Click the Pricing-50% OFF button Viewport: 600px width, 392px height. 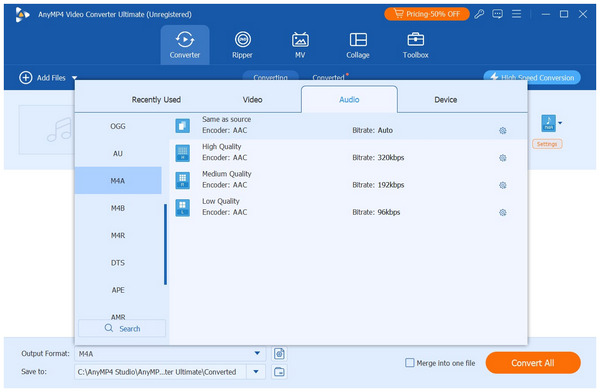427,14
